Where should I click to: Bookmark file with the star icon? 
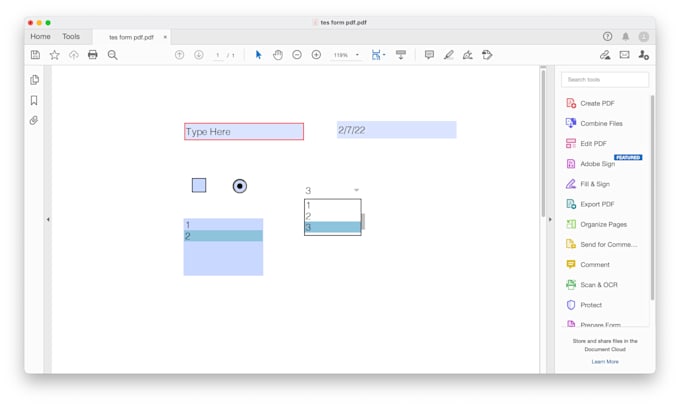[54, 55]
